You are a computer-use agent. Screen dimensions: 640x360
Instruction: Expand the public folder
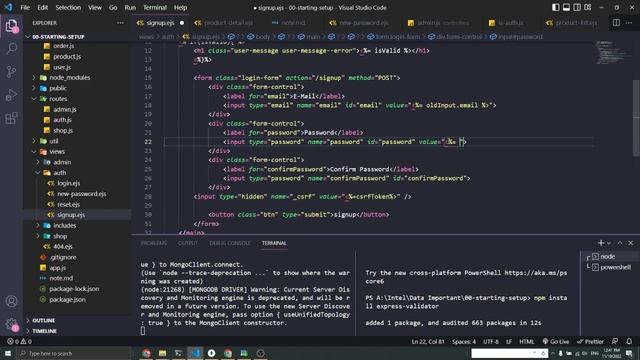58,88
